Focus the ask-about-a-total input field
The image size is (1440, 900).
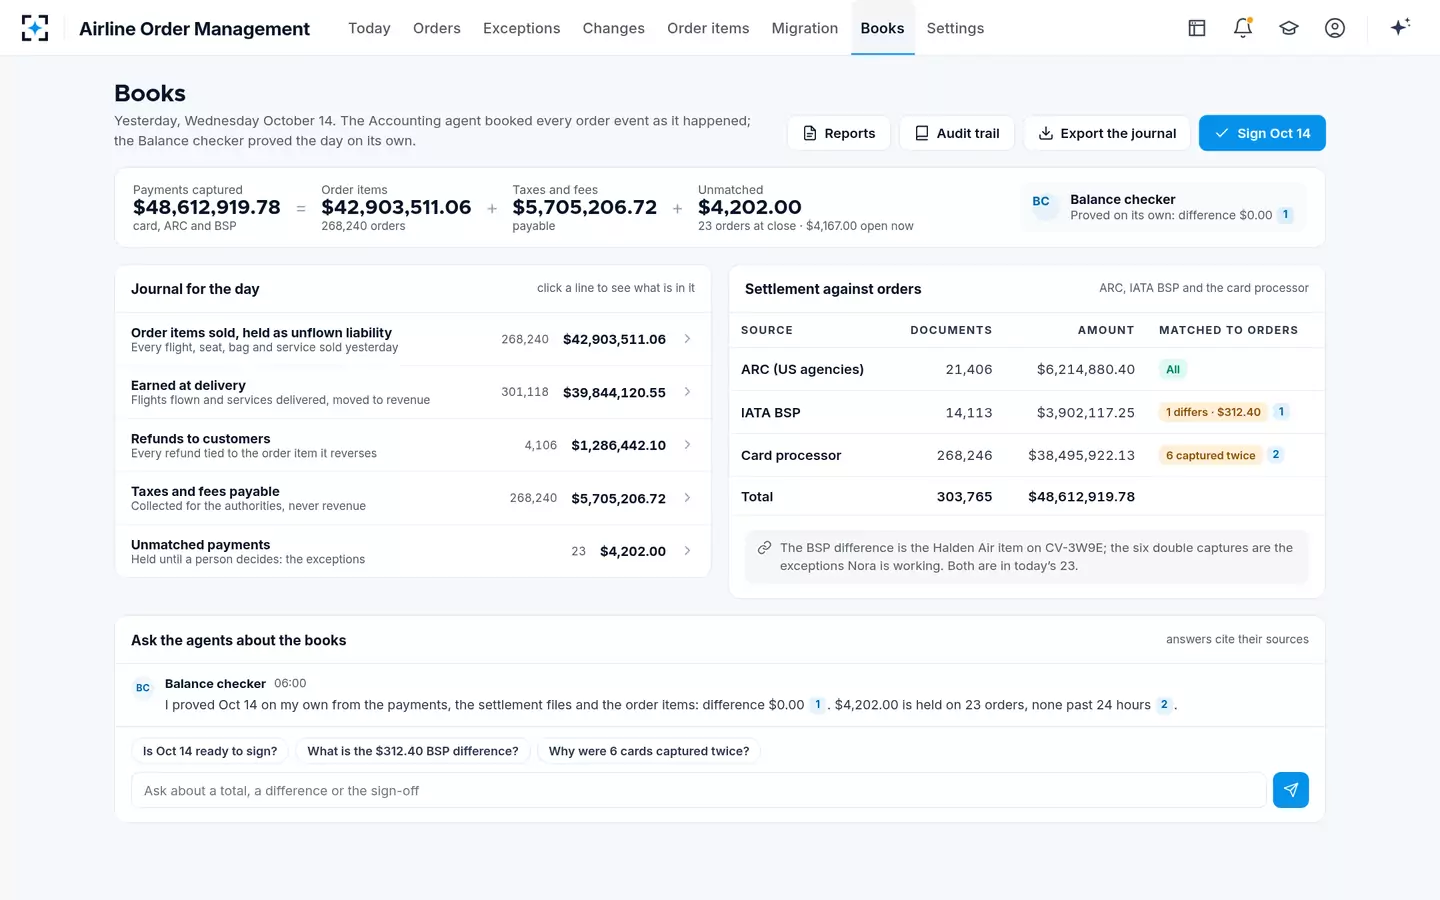point(699,790)
